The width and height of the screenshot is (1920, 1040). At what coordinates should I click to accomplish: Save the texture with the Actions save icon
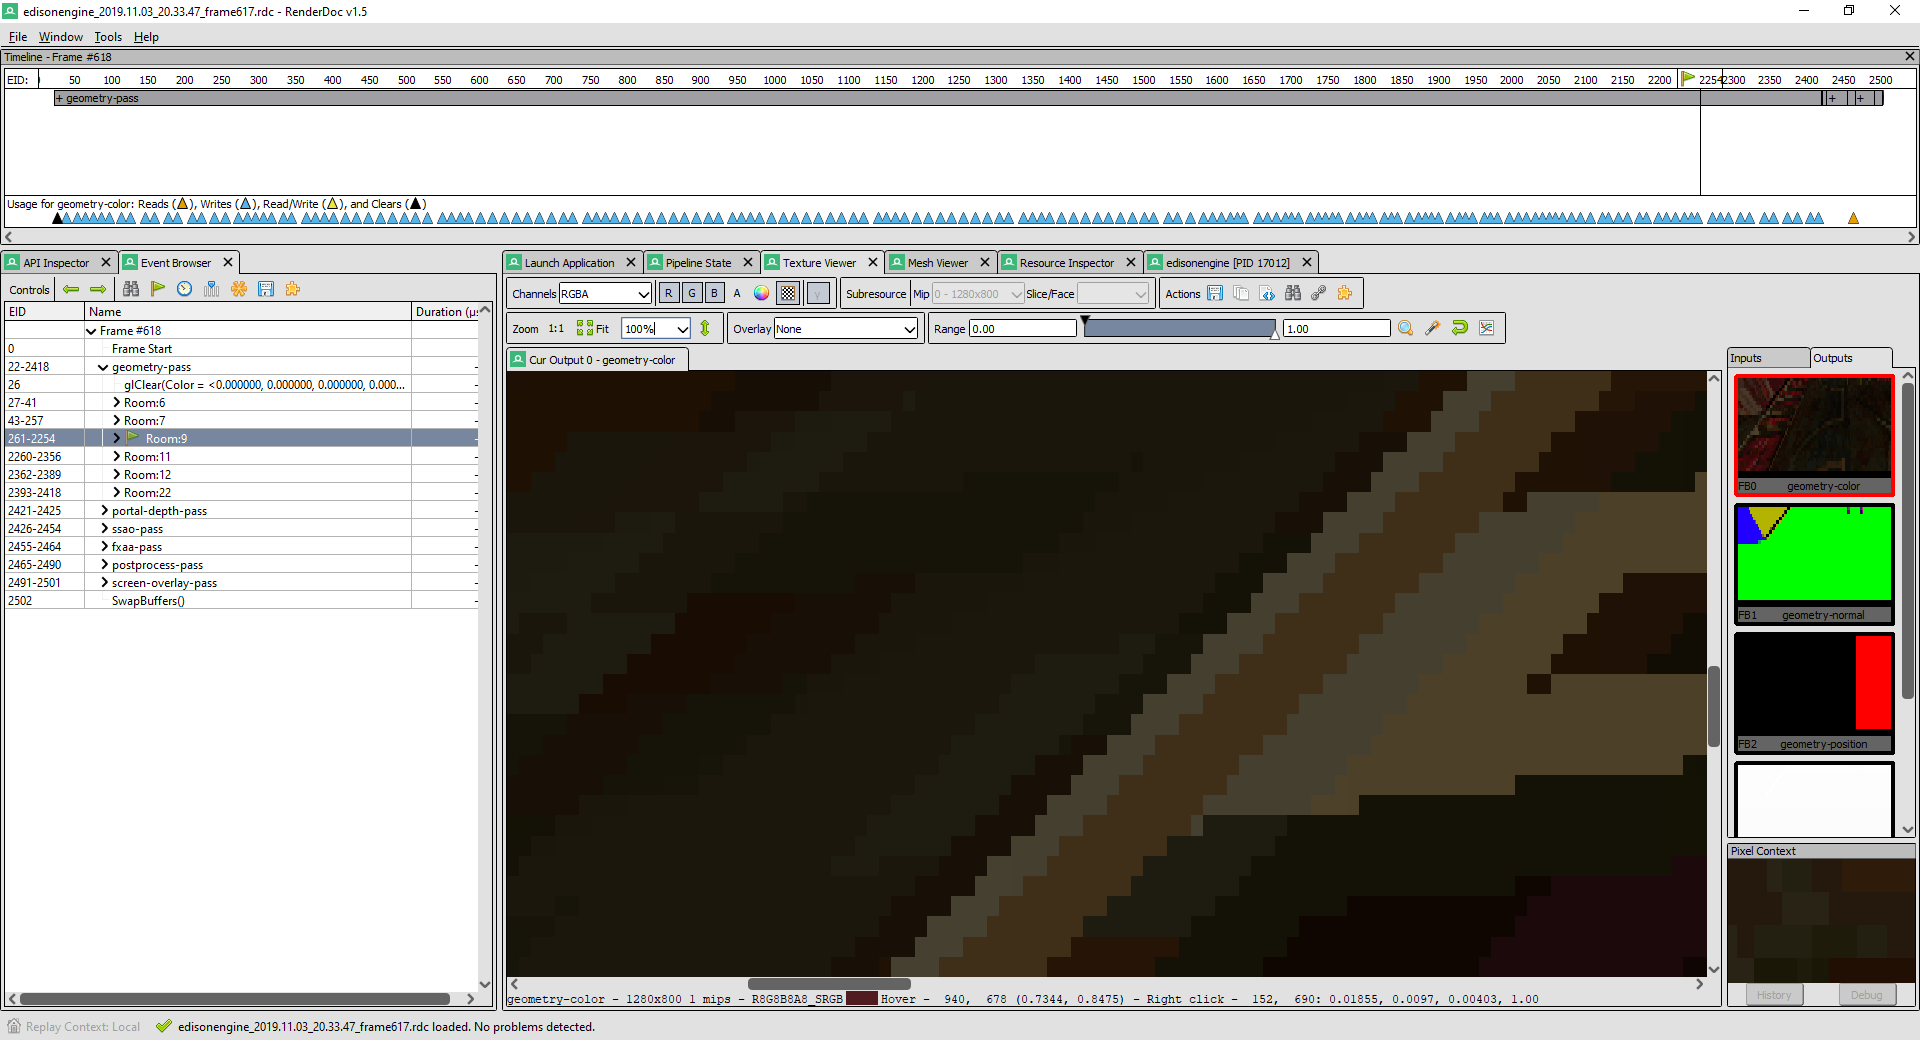1215,293
